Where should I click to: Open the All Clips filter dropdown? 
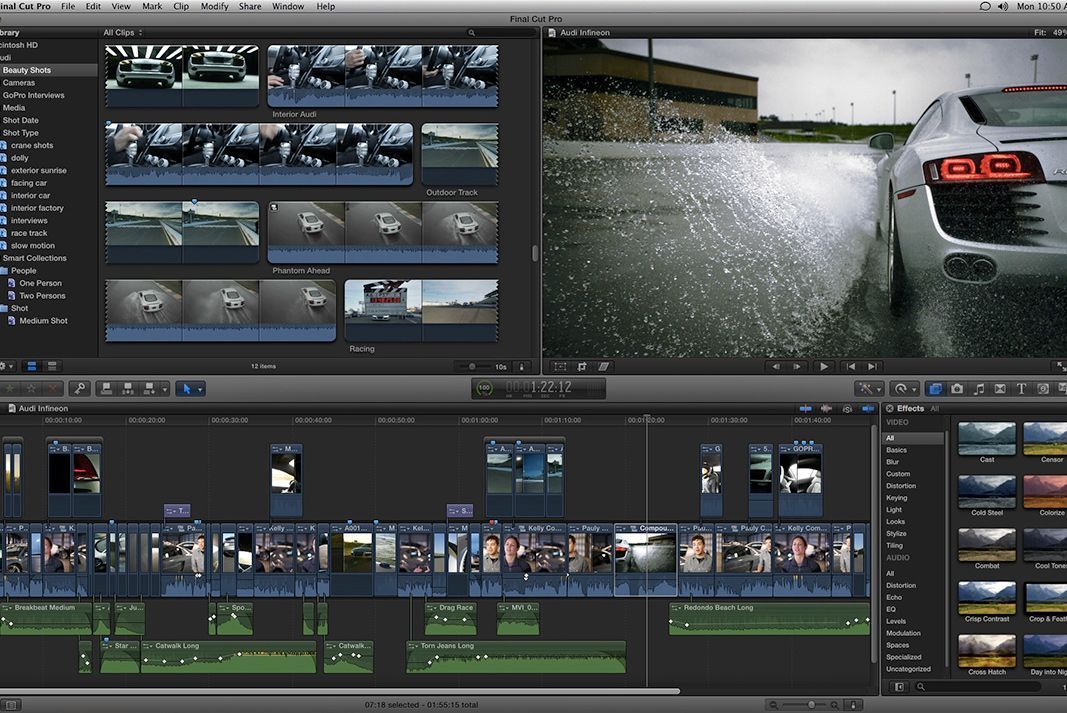coord(122,33)
